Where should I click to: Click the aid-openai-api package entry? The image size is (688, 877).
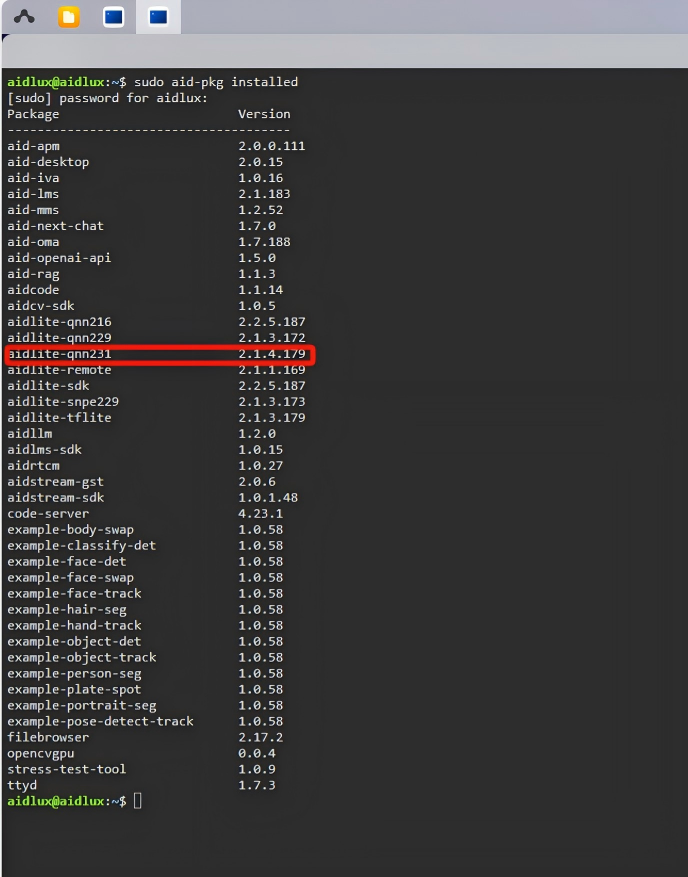[x=59, y=258]
